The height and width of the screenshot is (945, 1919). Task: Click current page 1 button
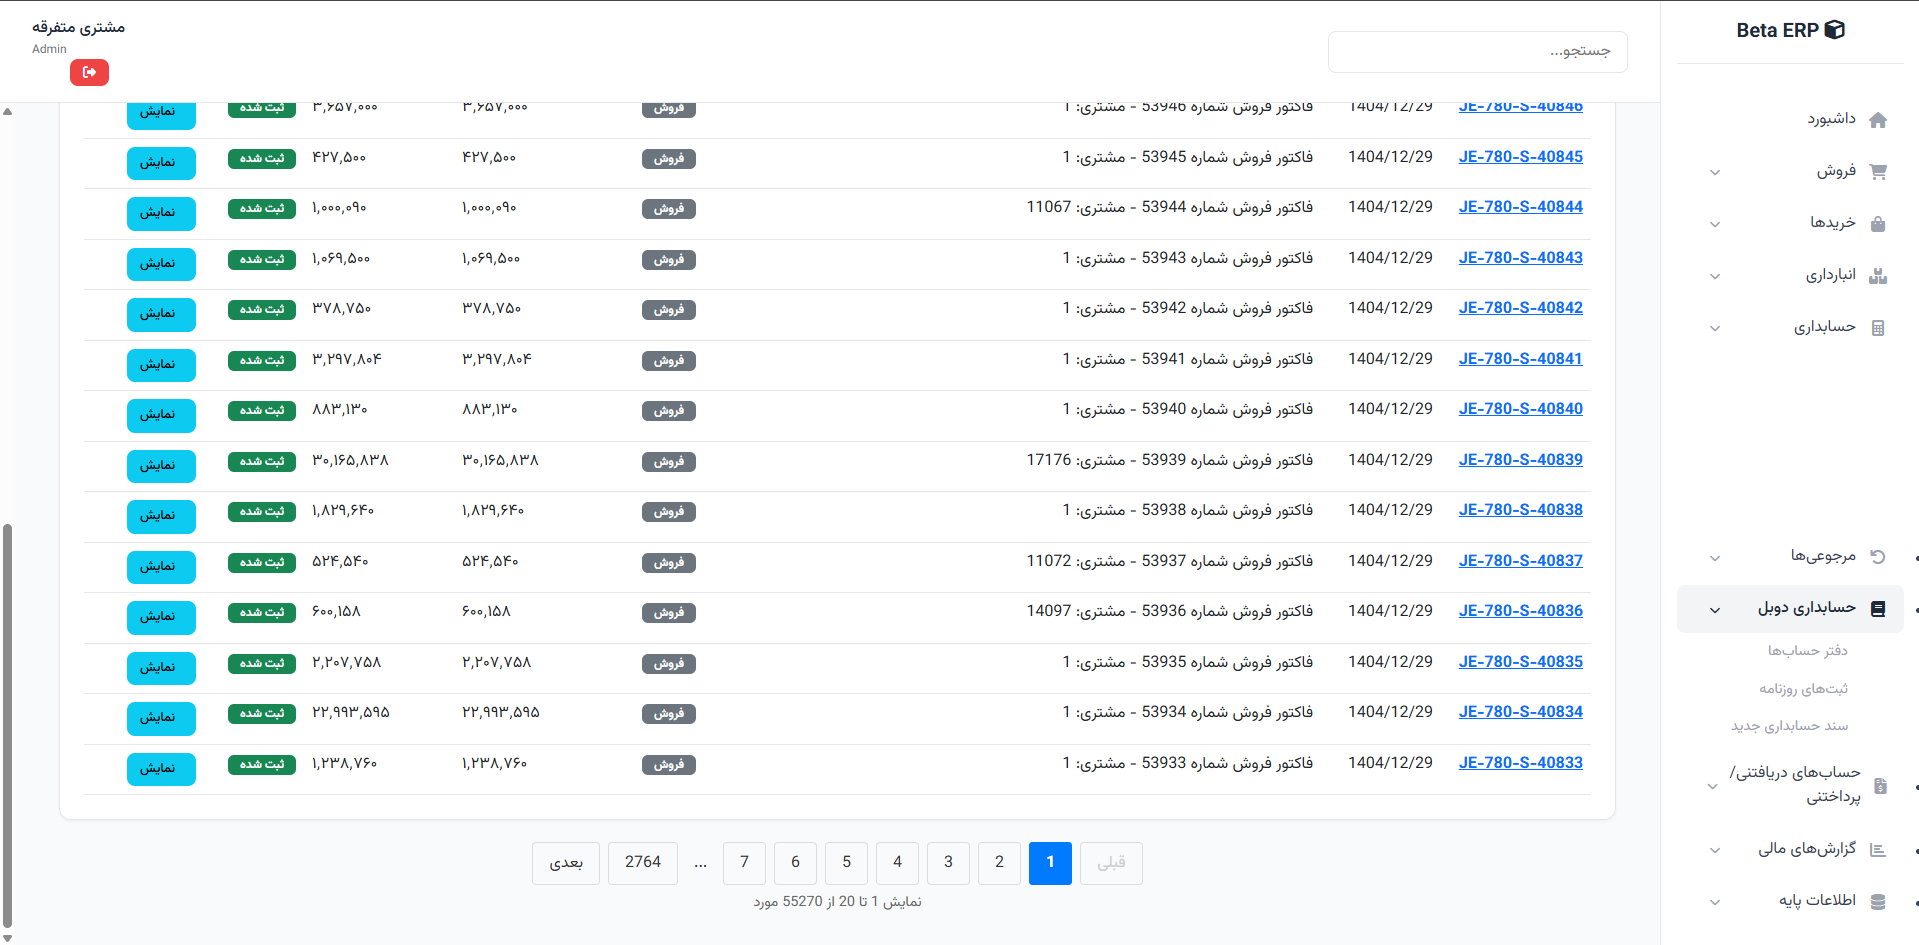[x=1050, y=863]
